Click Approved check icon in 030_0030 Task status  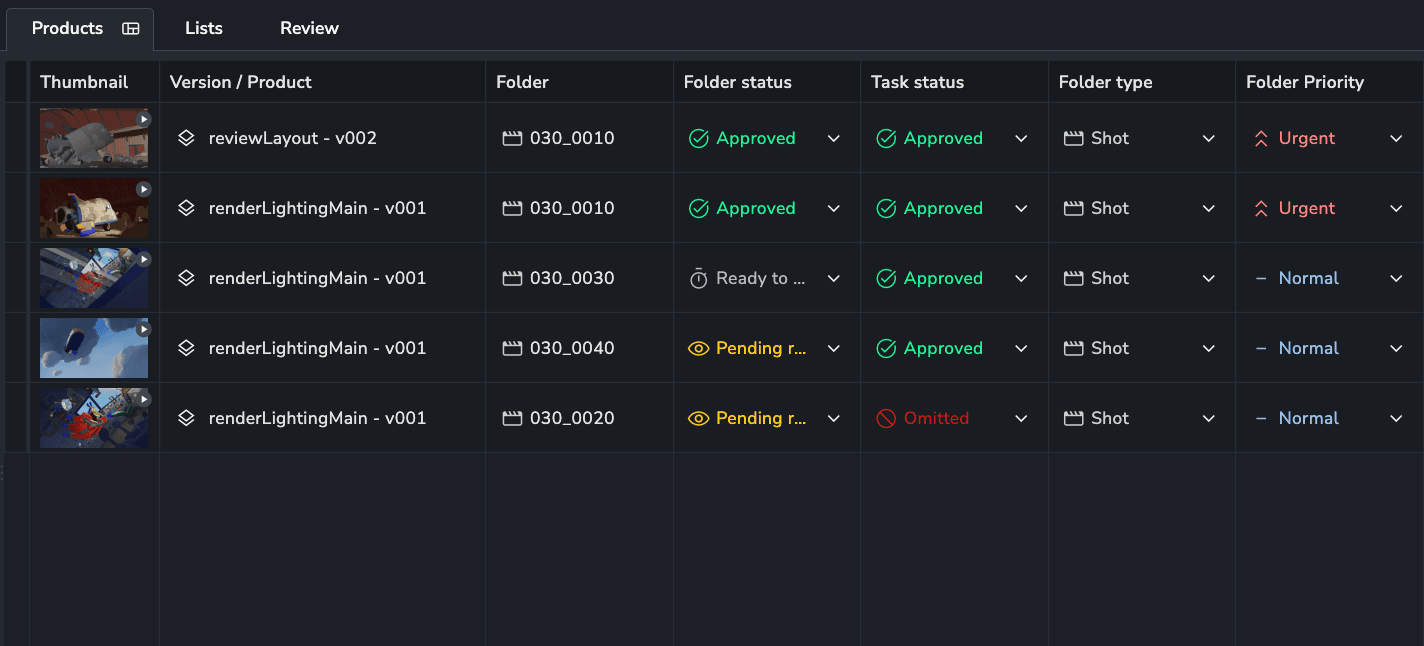coord(886,278)
